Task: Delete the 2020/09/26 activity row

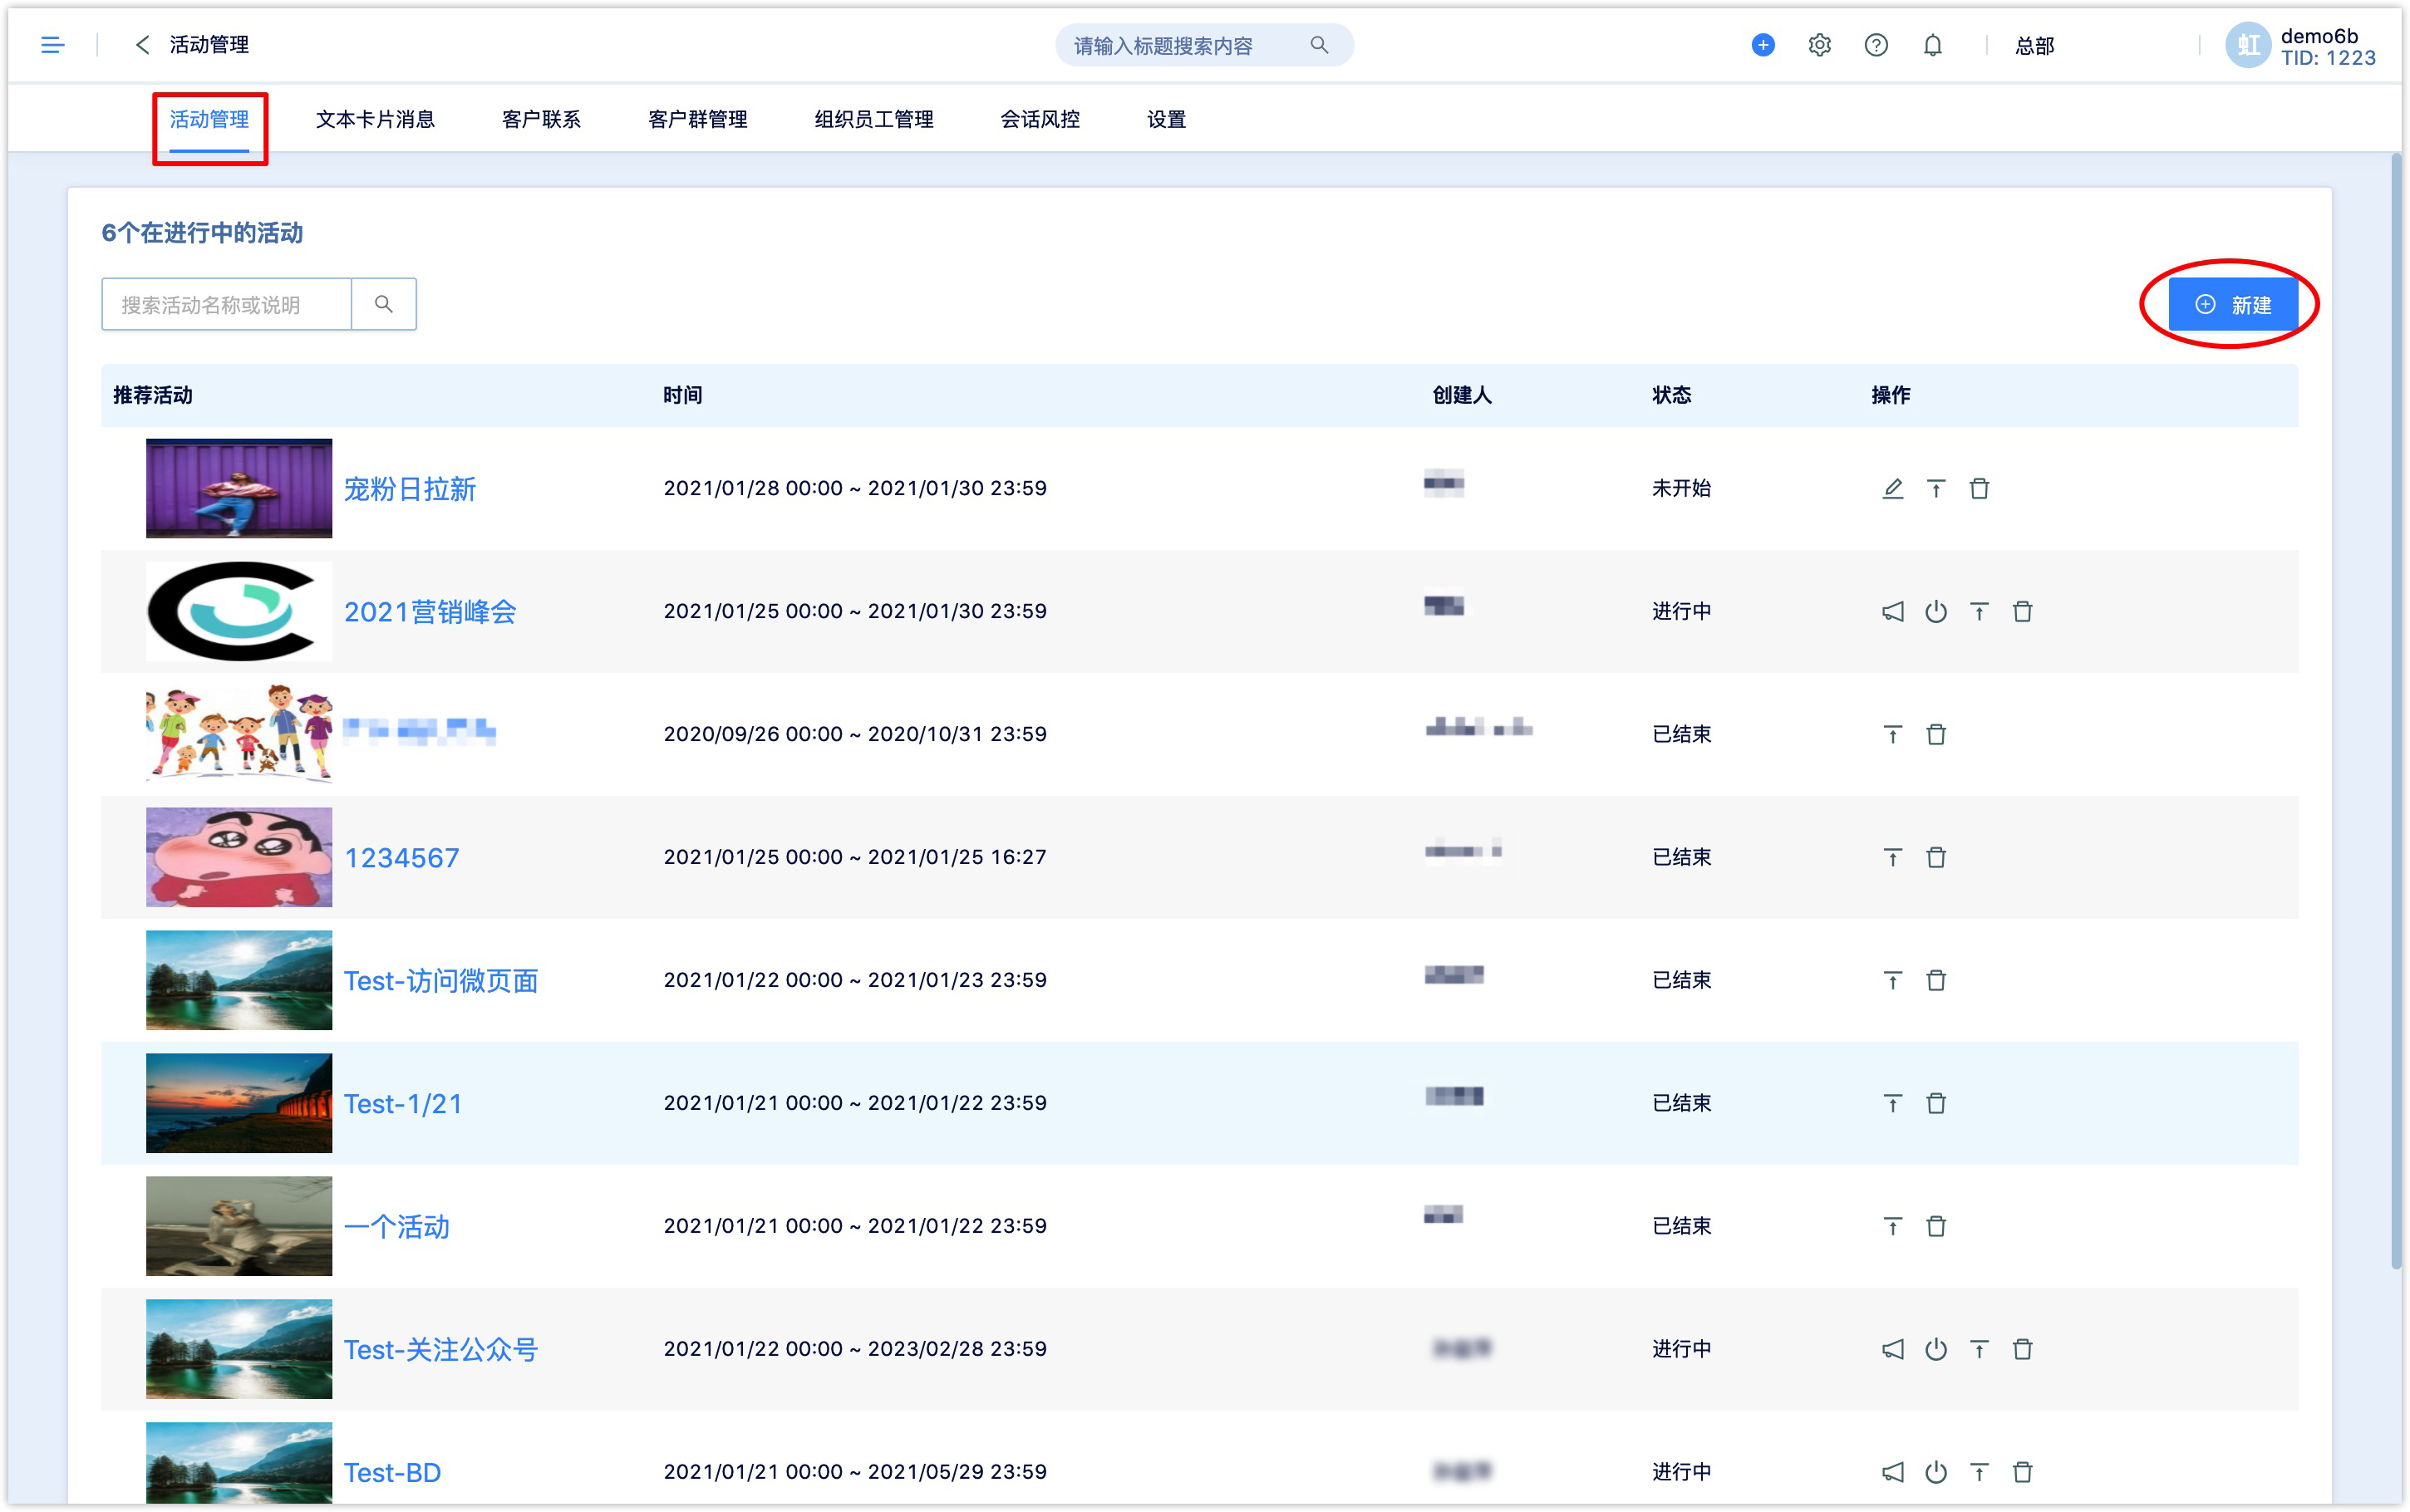Action: [x=1936, y=735]
